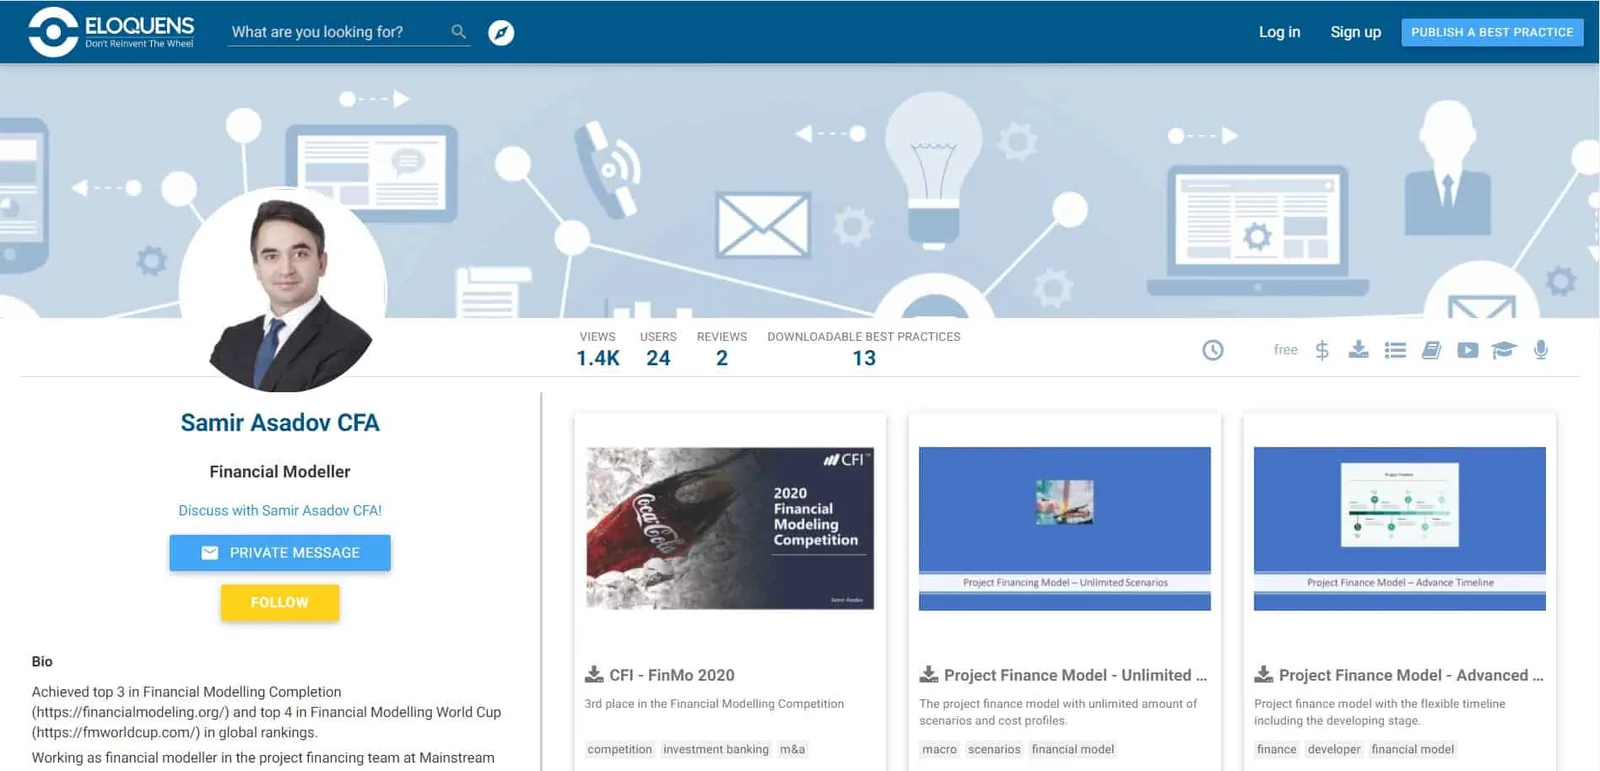Screen dimensions: 1600x771
Task: Click "Discuss with Samir Asadov CFA!" link
Action: (x=280, y=510)
